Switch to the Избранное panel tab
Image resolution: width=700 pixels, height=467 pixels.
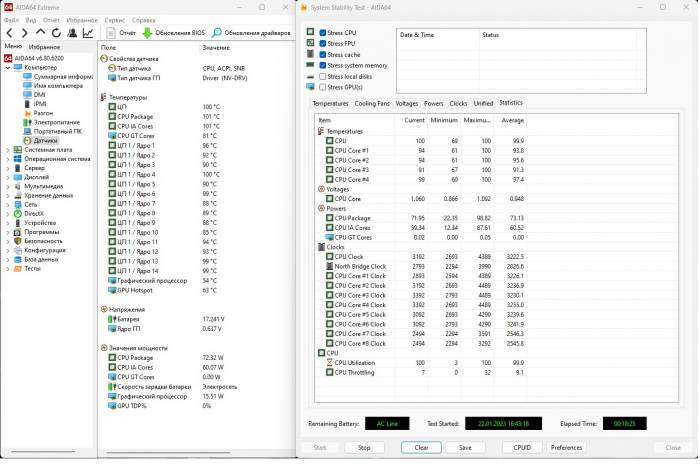click(44, 47)
